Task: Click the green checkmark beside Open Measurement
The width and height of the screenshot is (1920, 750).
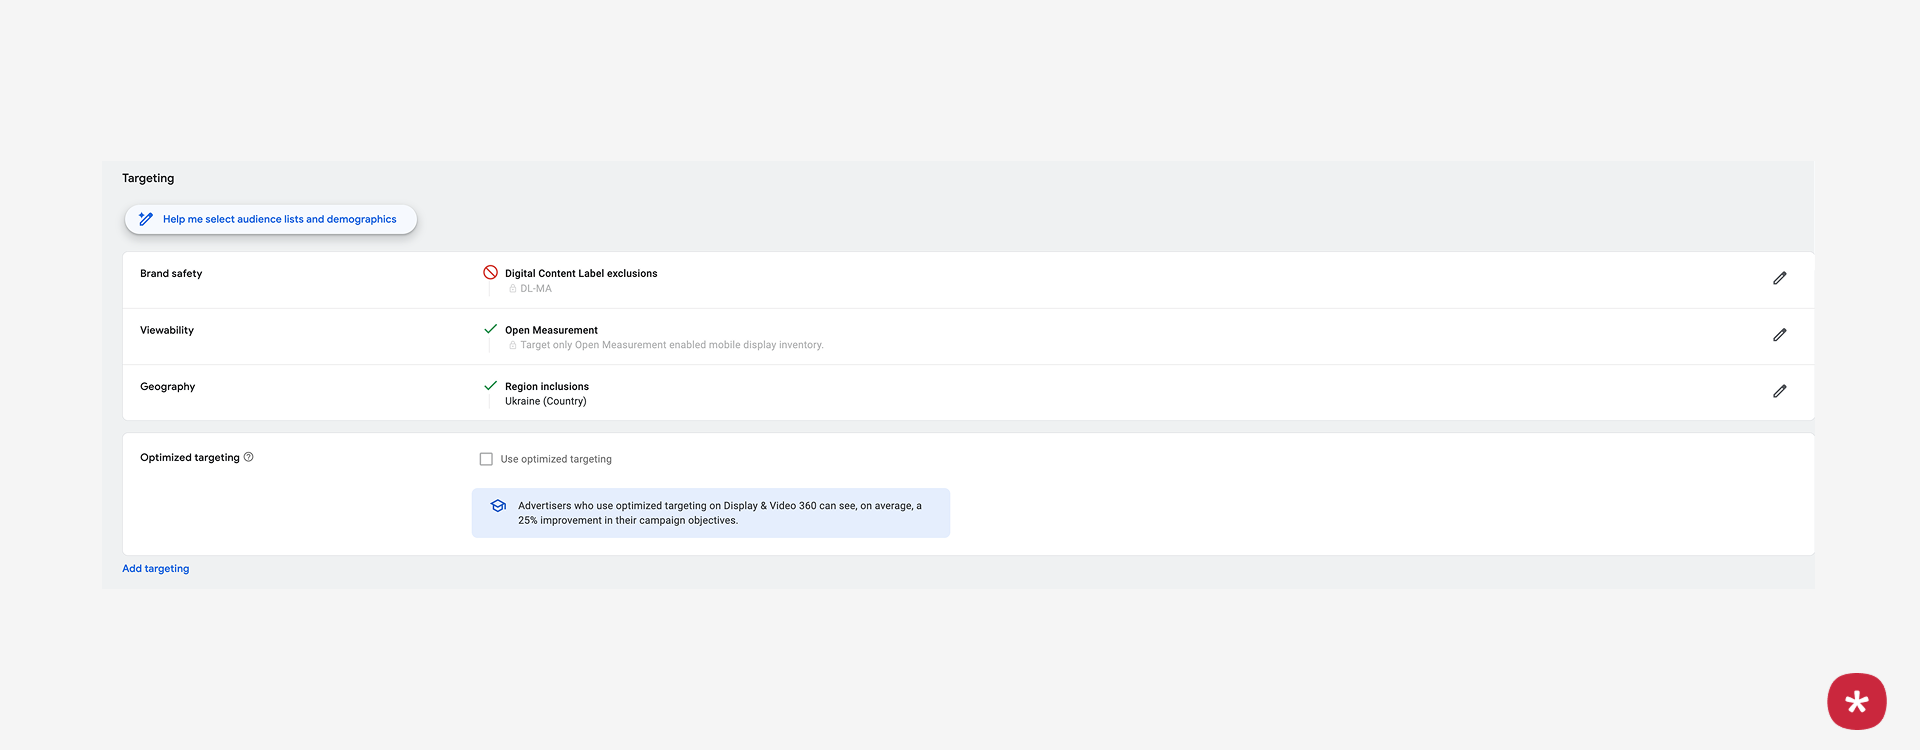Action: [x=490, y=329]
